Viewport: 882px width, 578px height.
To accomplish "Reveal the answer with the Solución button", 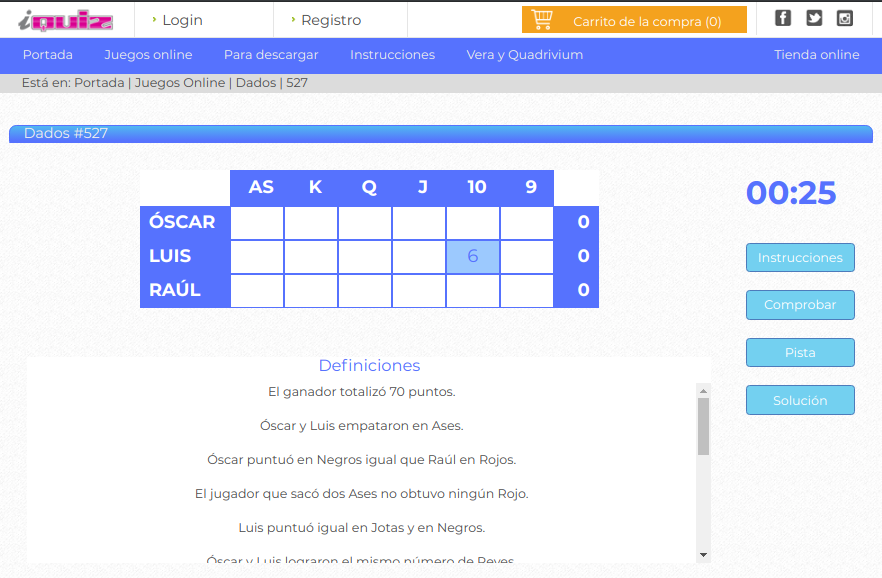I will (800, 400).
